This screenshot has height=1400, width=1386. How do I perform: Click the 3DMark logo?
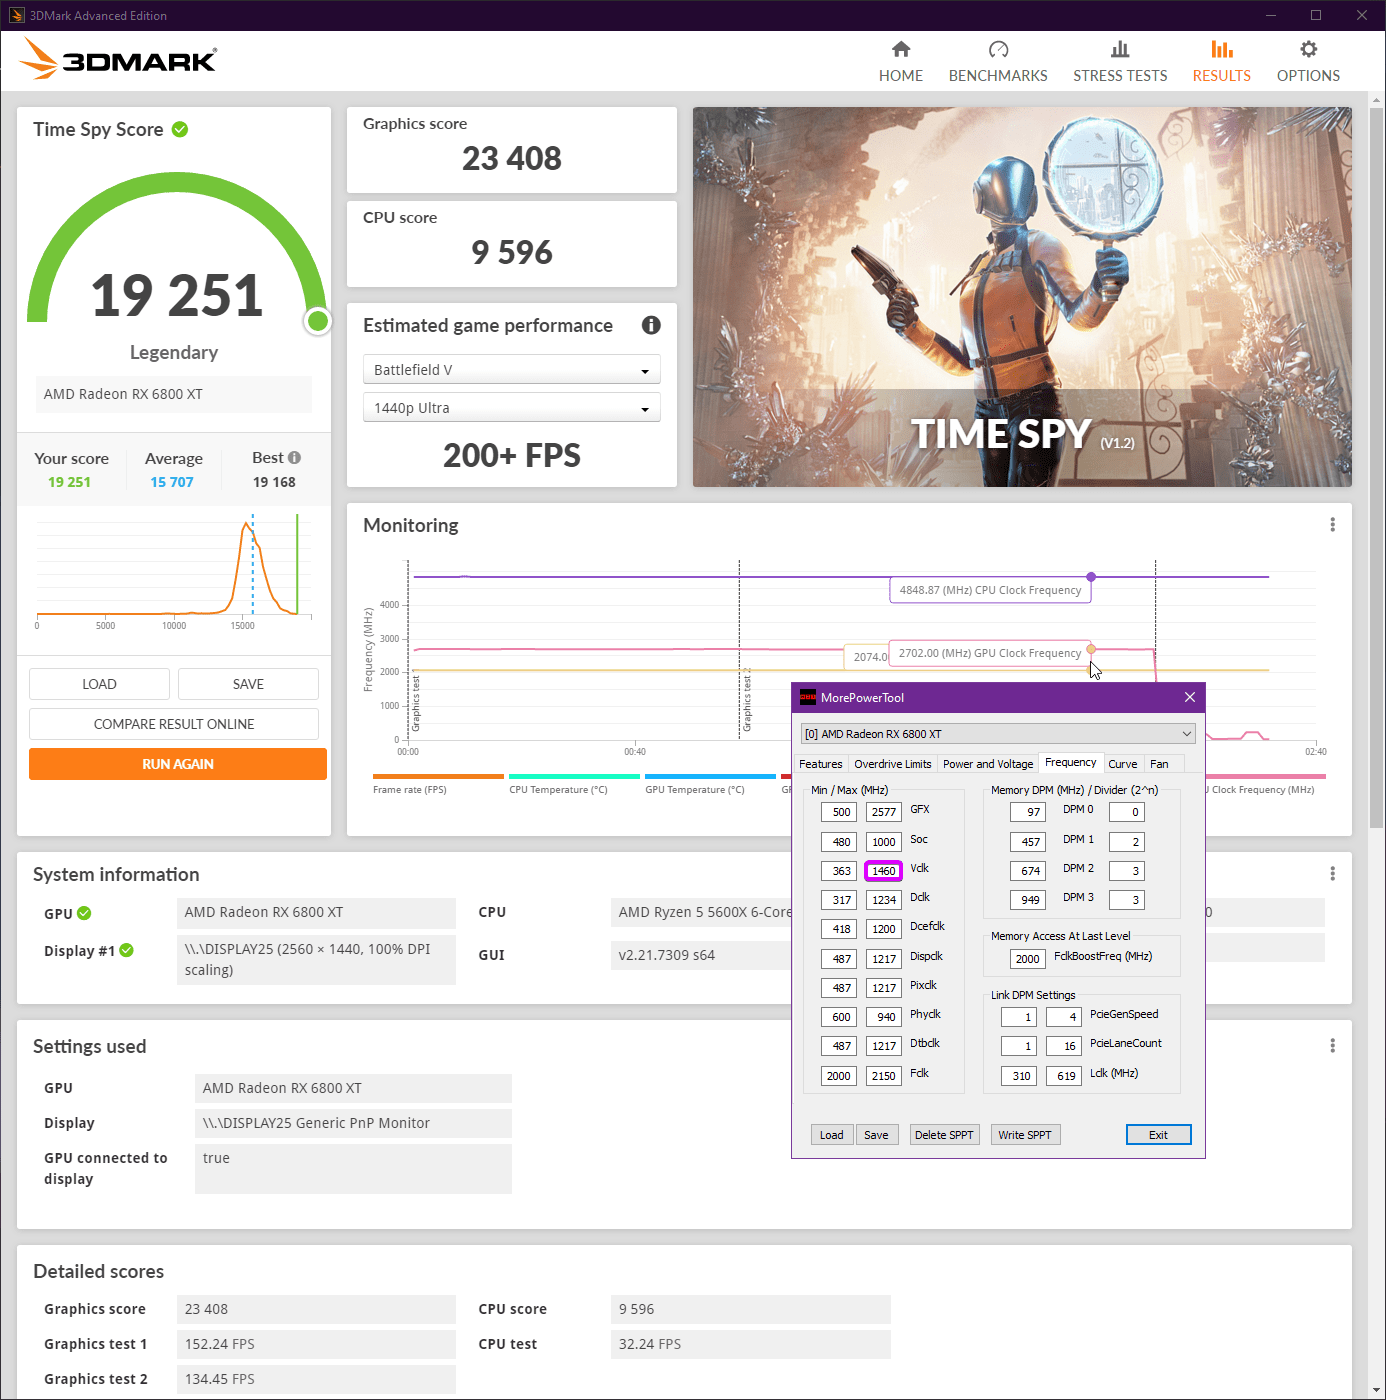coord(118,59)
